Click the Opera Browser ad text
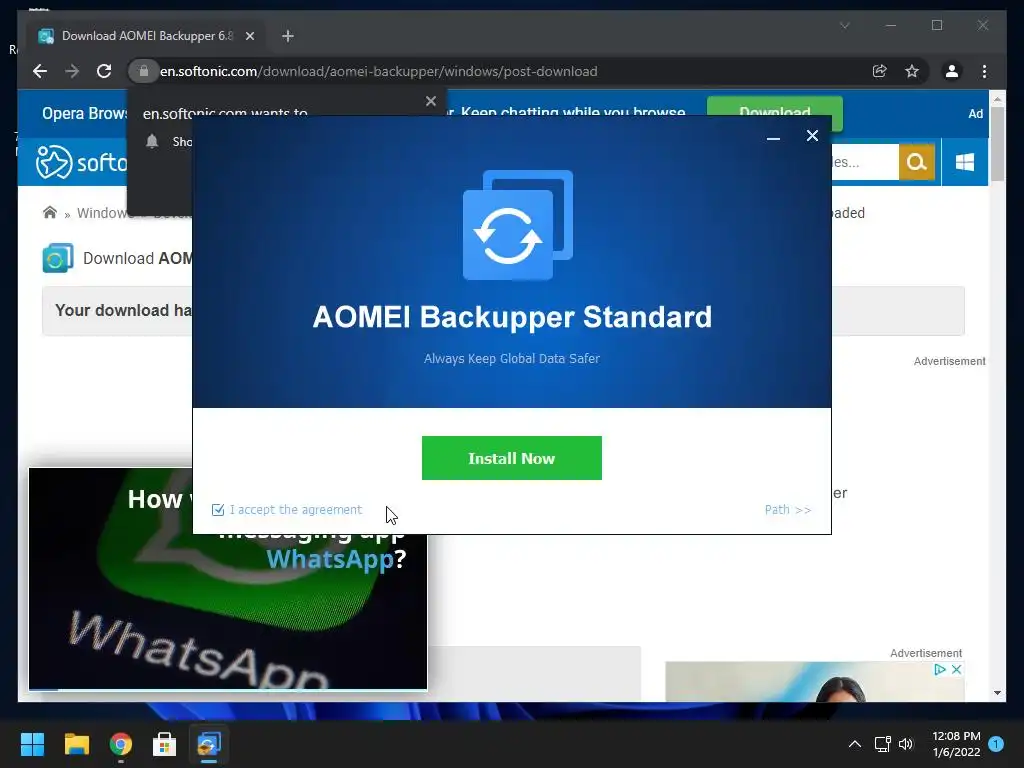1024x768 pixels. click(85, 114)
